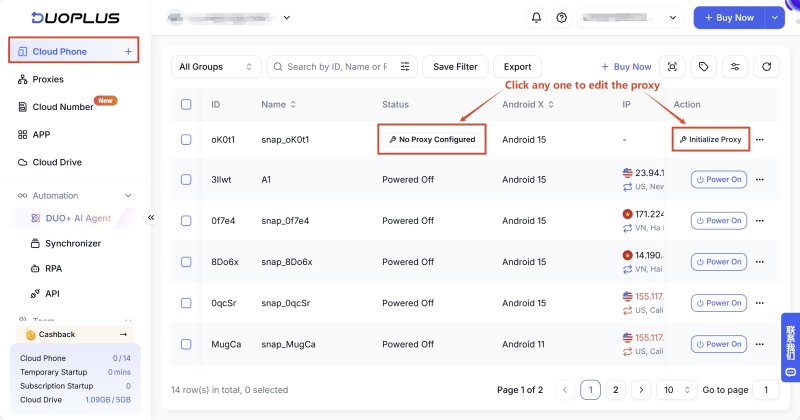Image resolution: width=800 pixels, height=420 pixels.
Task: Check the 3llwt row checkbox
Action: (186, 180)
